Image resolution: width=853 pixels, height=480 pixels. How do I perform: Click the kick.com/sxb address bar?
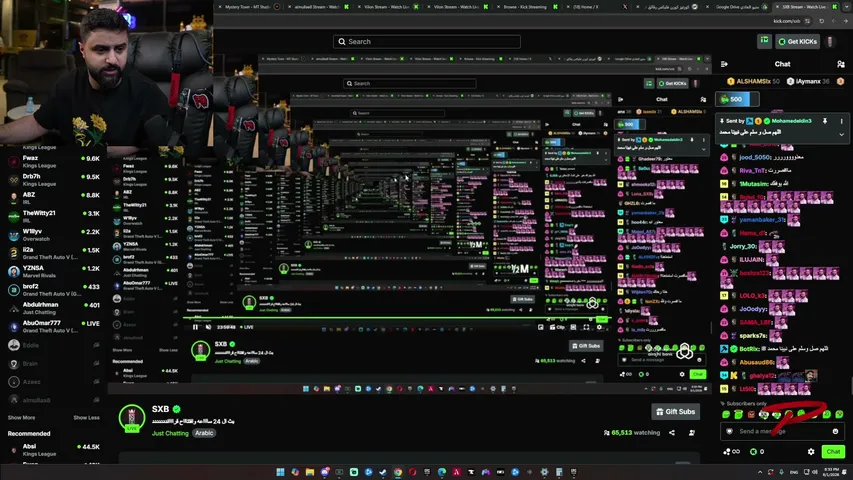click(786, 21)
